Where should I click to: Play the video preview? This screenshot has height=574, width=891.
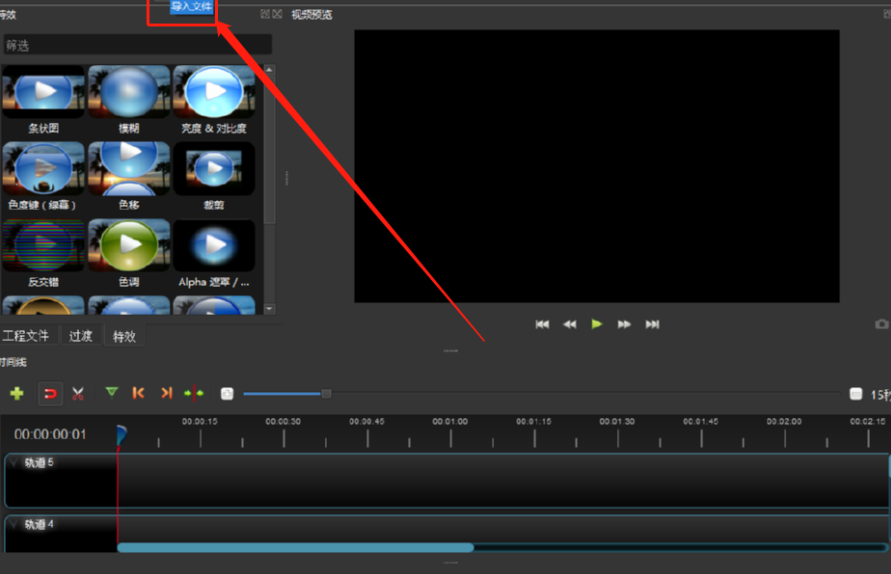597,324
